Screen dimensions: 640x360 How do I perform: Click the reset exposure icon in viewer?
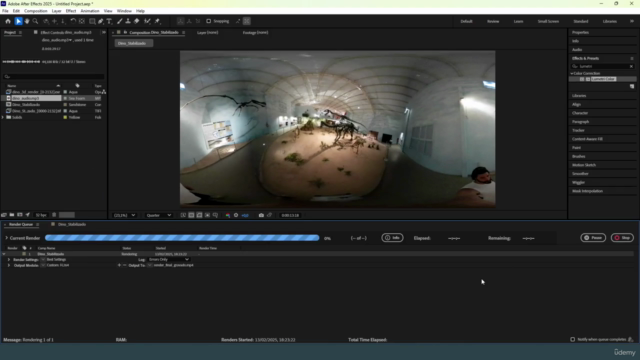236,215
